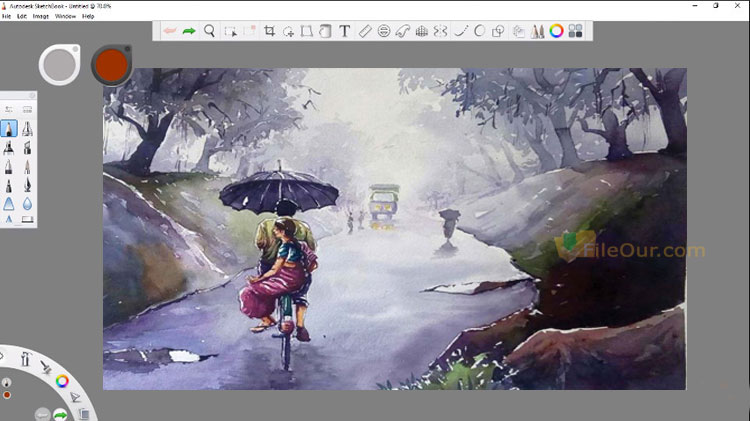Select the Marker brush in palette
The height and width of the screenshot is (421, 750).
[x=9, y=147]
